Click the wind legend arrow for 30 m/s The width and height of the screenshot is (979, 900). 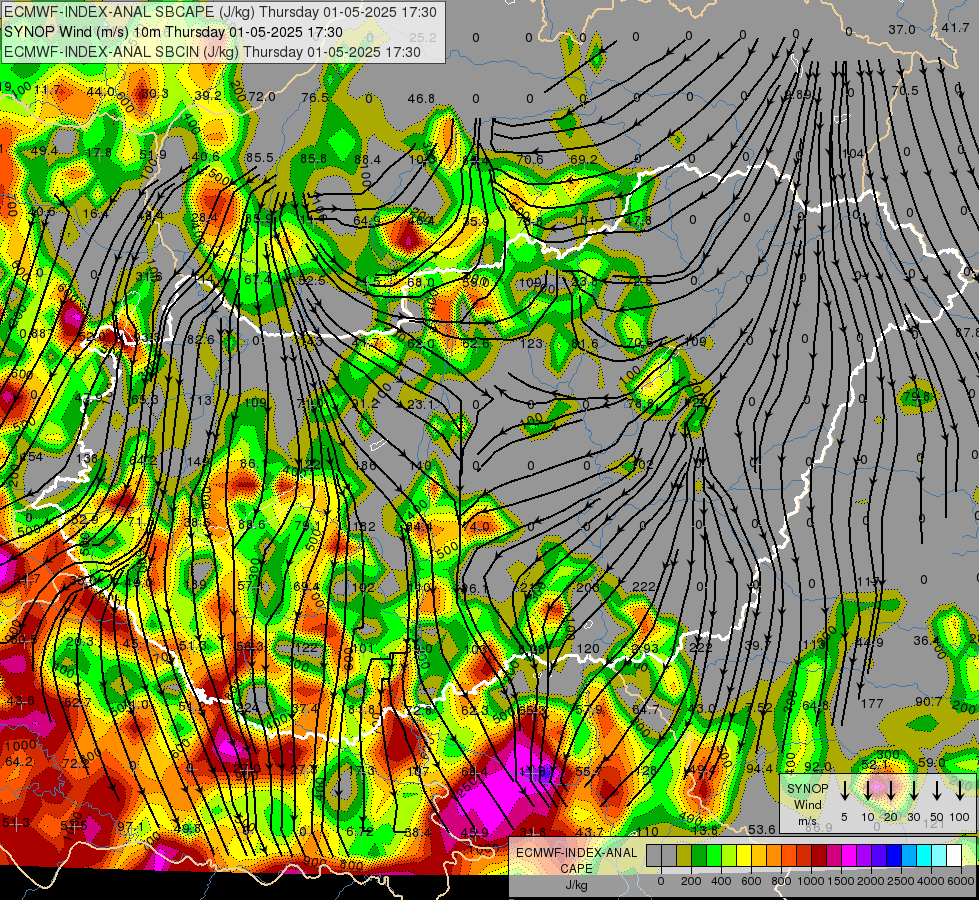[x=913, y=791]
